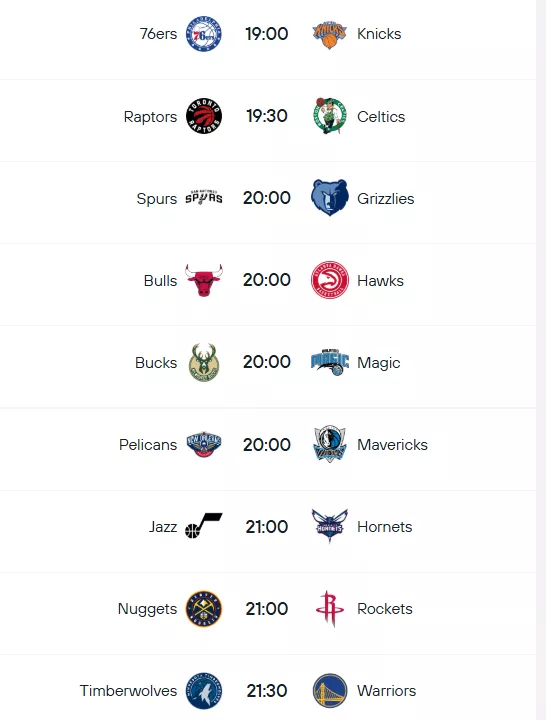This screenshot has height=720, width=546.
Task: Select the Orlando Magic logo
Action: pos(330,362)
